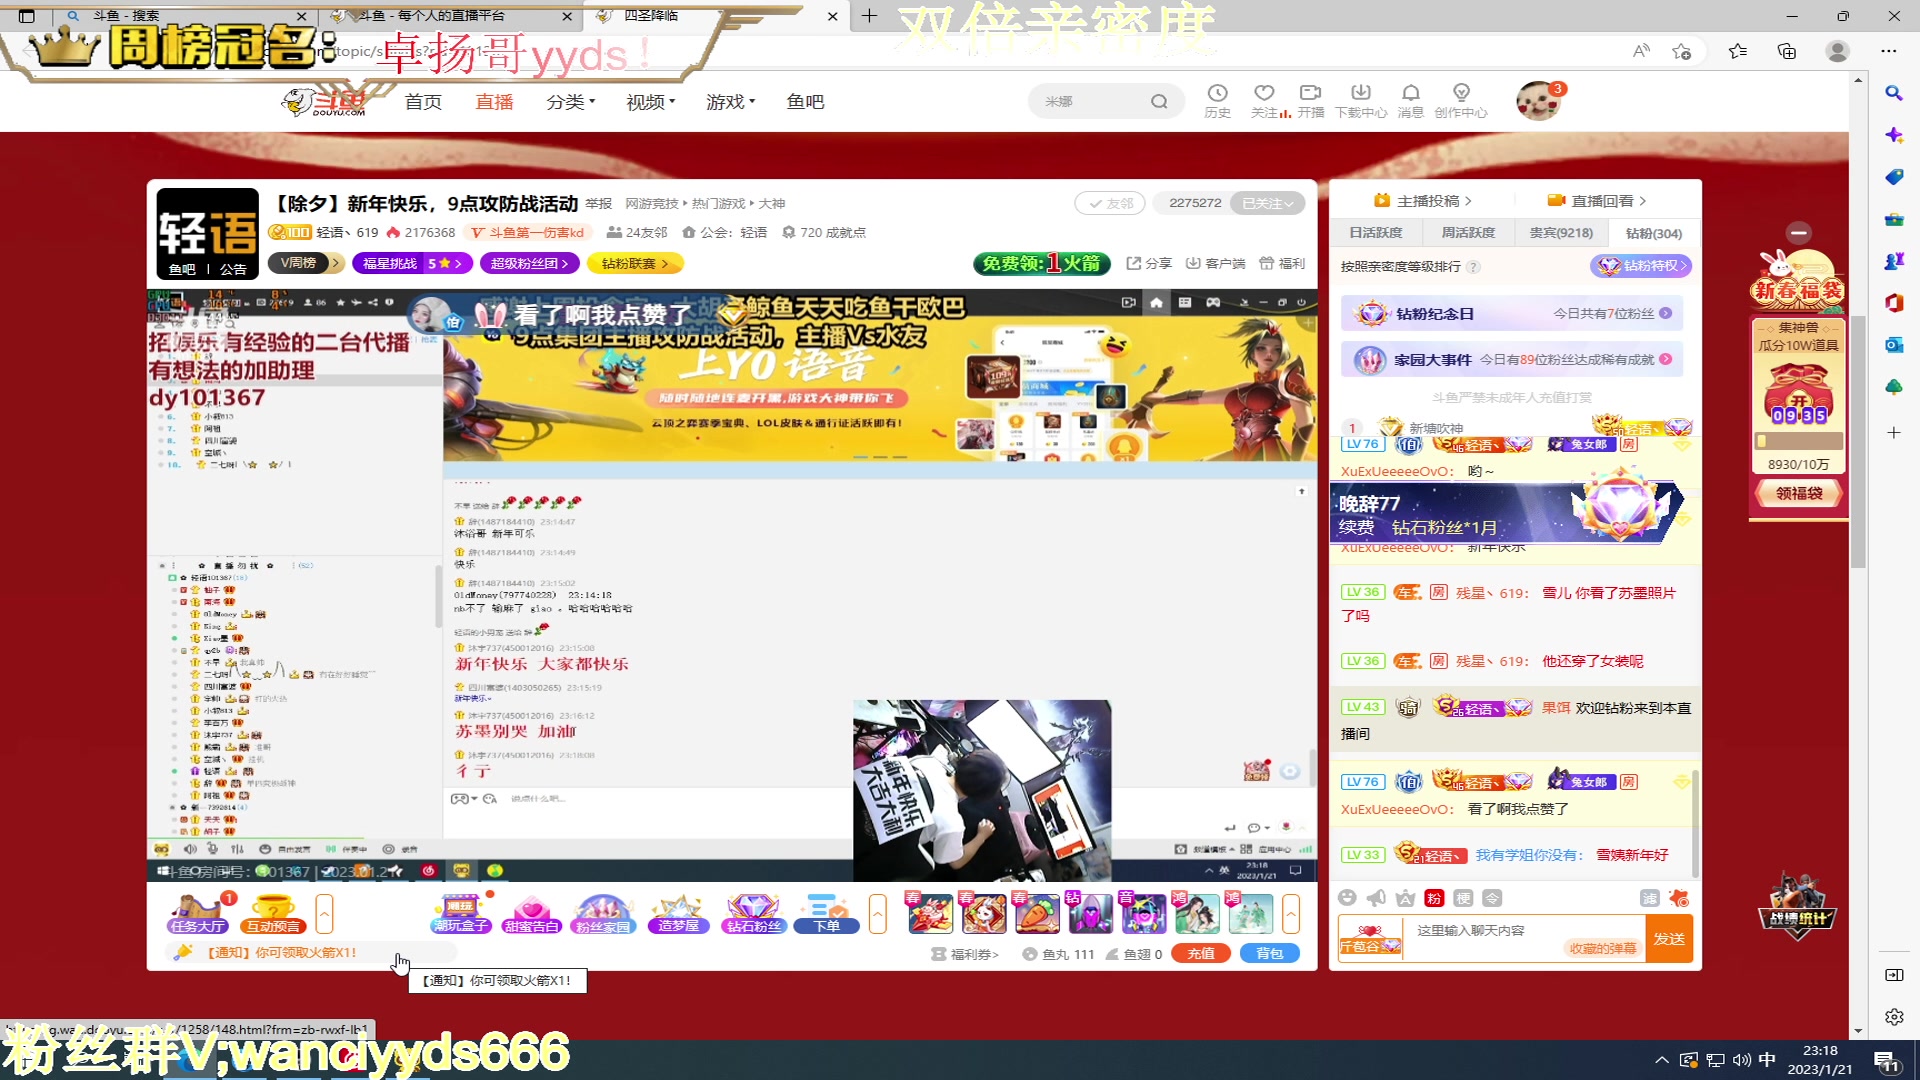Open the emoji picker in chat box

[x=1346, y=898]
